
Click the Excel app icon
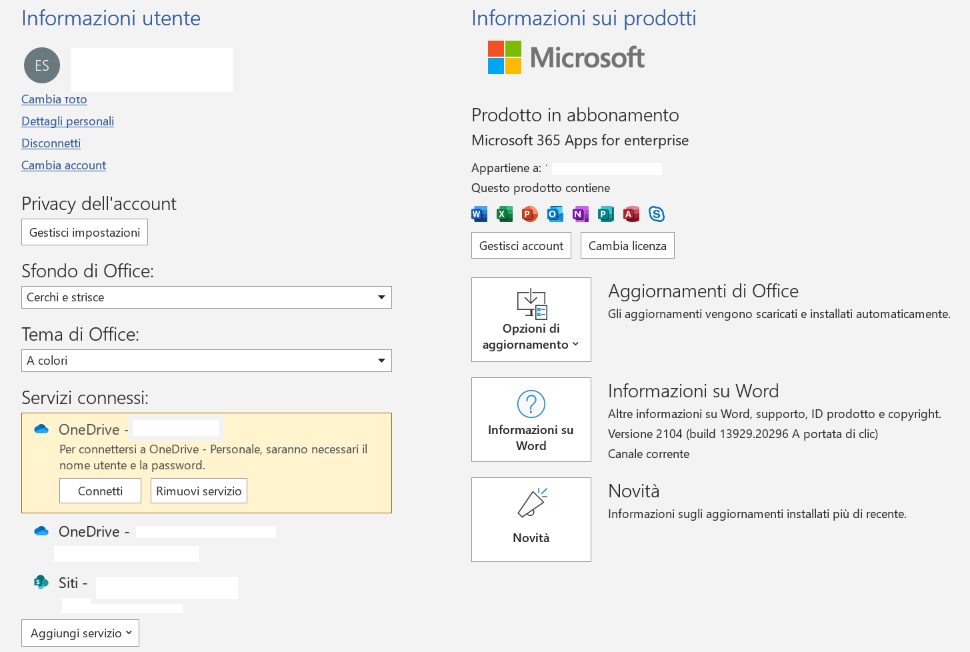click(x=504, y=214)
